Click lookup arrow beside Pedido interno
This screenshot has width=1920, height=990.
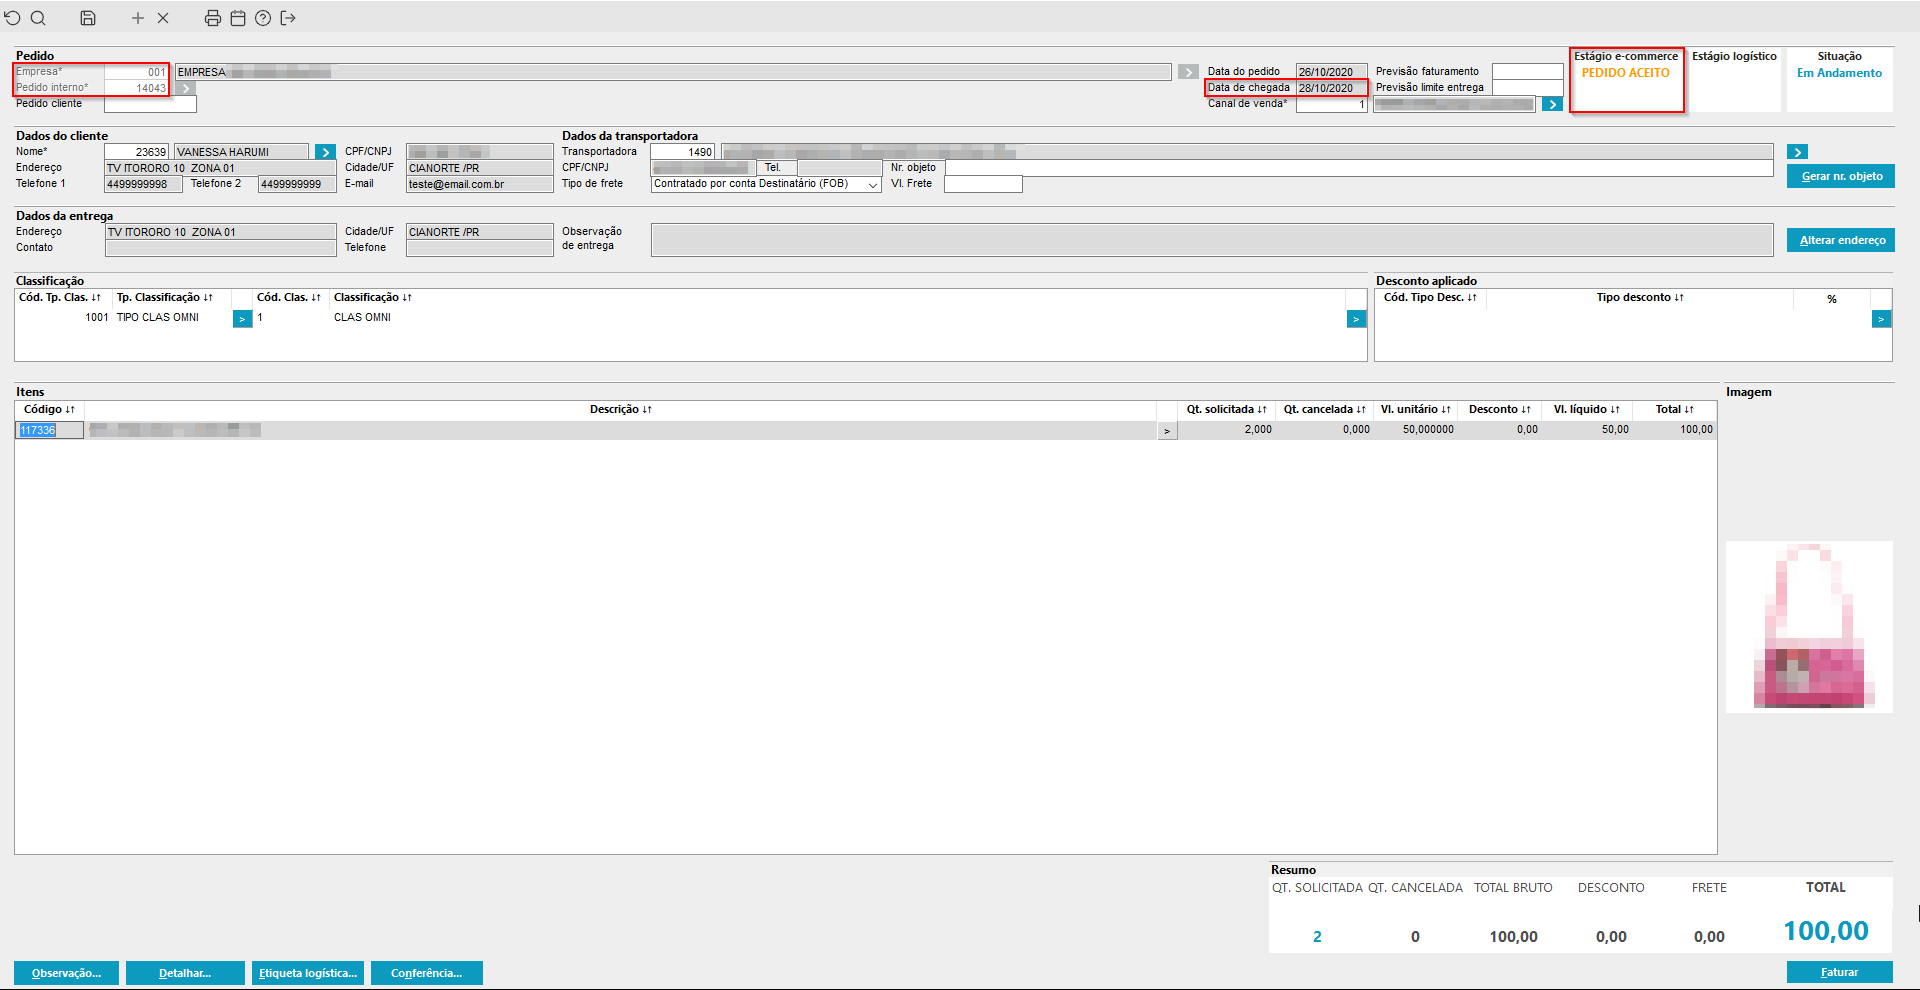click(186, 88)
